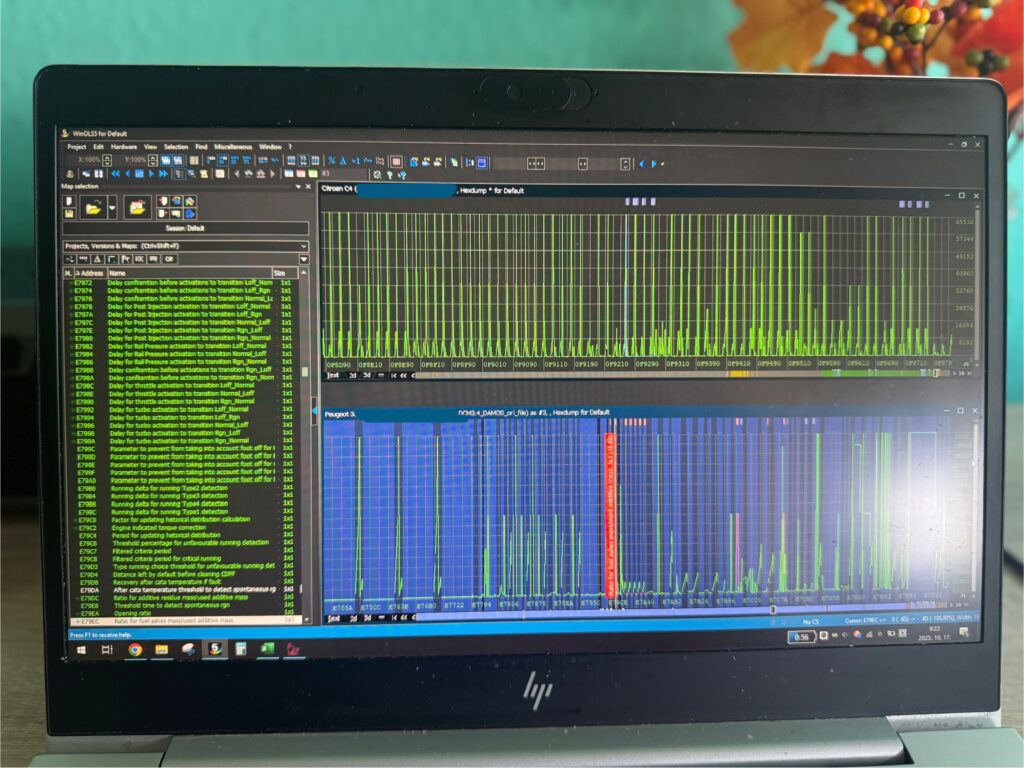Click the fast rewind double-arrow icon

pyautogui.click(x=115, y=174)
